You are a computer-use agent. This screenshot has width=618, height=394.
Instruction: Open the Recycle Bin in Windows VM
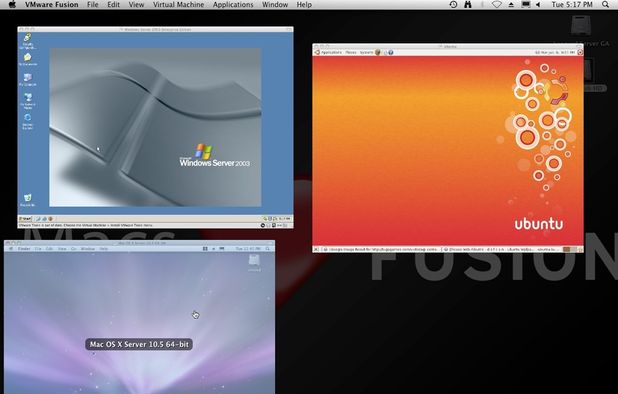pos(28,200)
